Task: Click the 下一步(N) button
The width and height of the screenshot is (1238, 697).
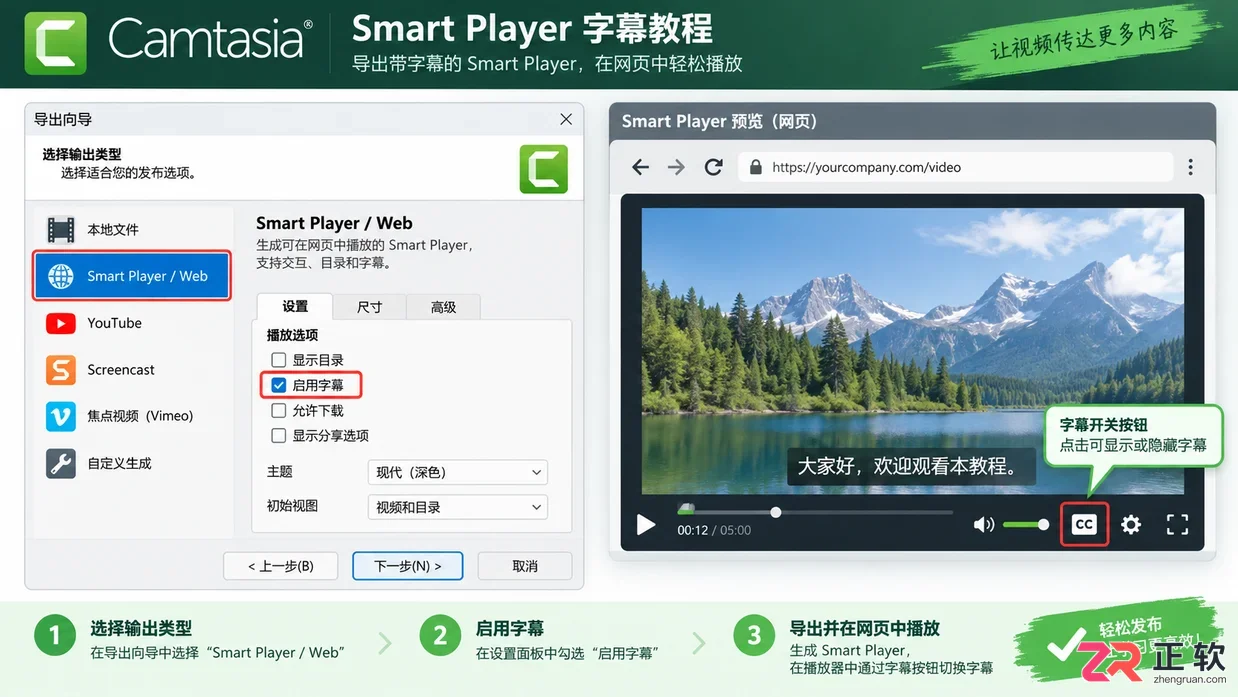Action: [408, 566]
